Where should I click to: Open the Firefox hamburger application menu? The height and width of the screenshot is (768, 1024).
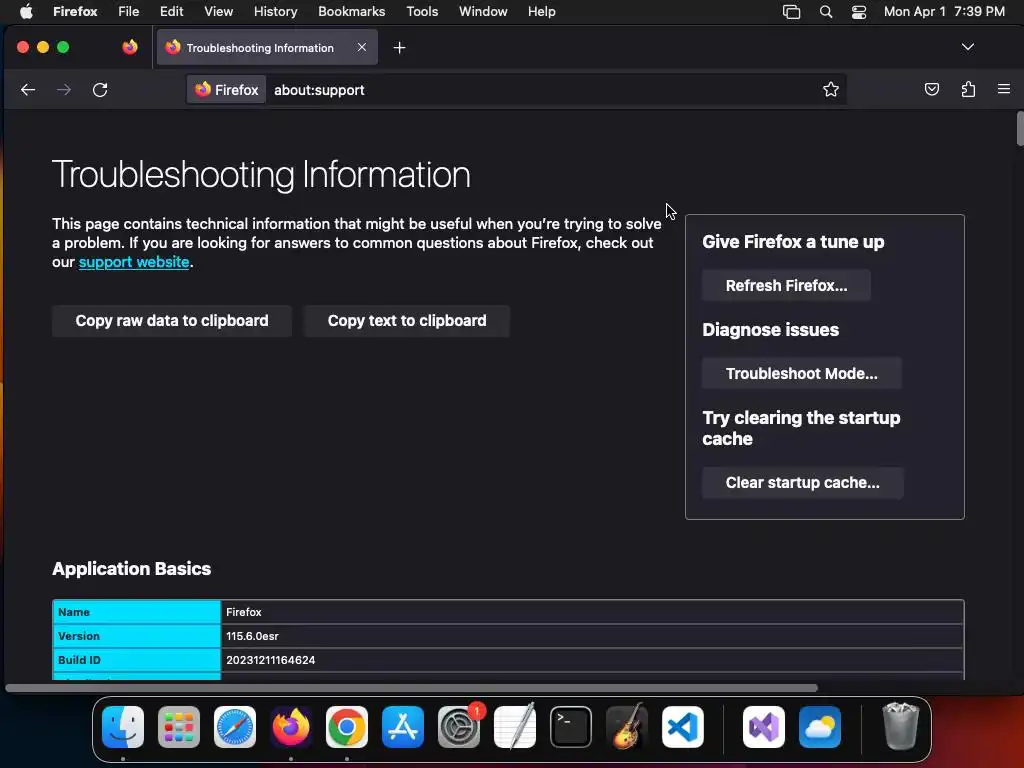1004,89
